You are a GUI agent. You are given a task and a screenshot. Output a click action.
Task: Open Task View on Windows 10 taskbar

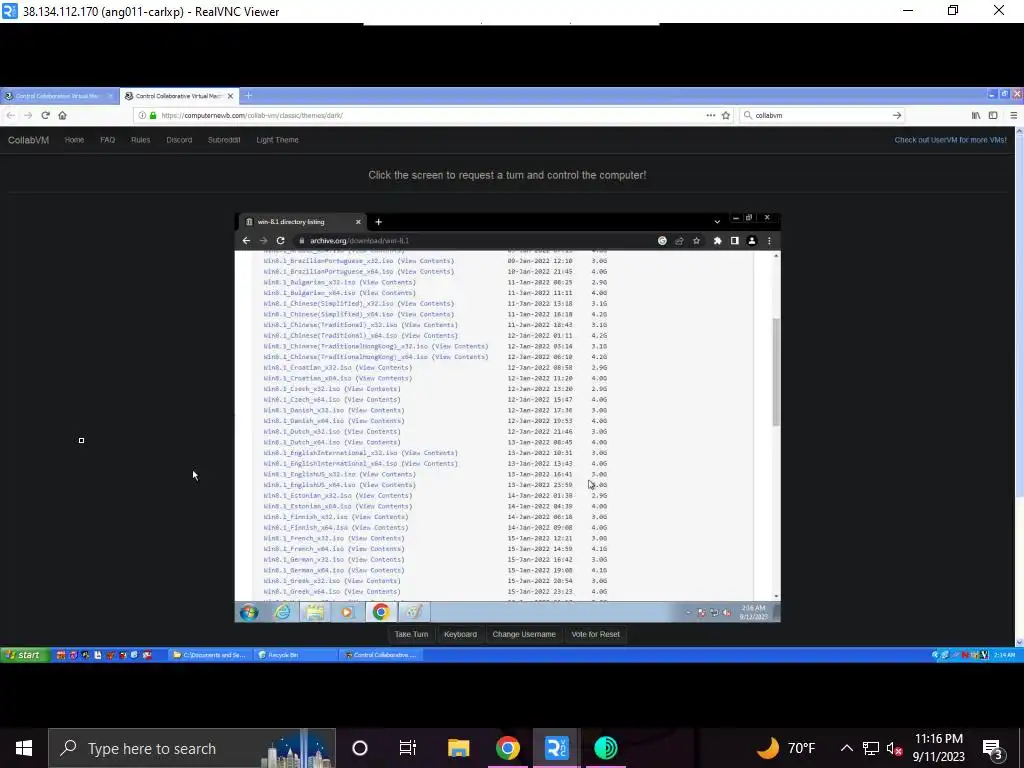408,748
